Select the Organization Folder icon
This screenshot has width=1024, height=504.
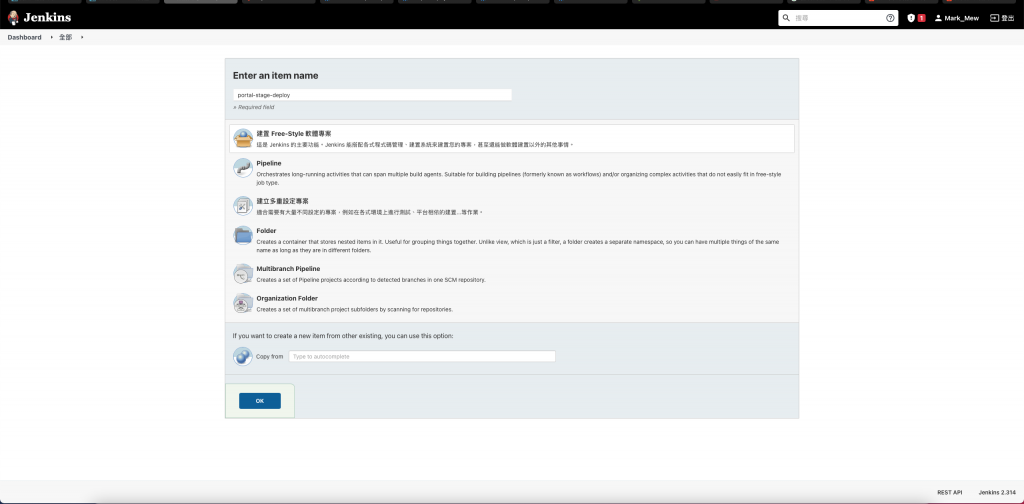pos(243,304)
